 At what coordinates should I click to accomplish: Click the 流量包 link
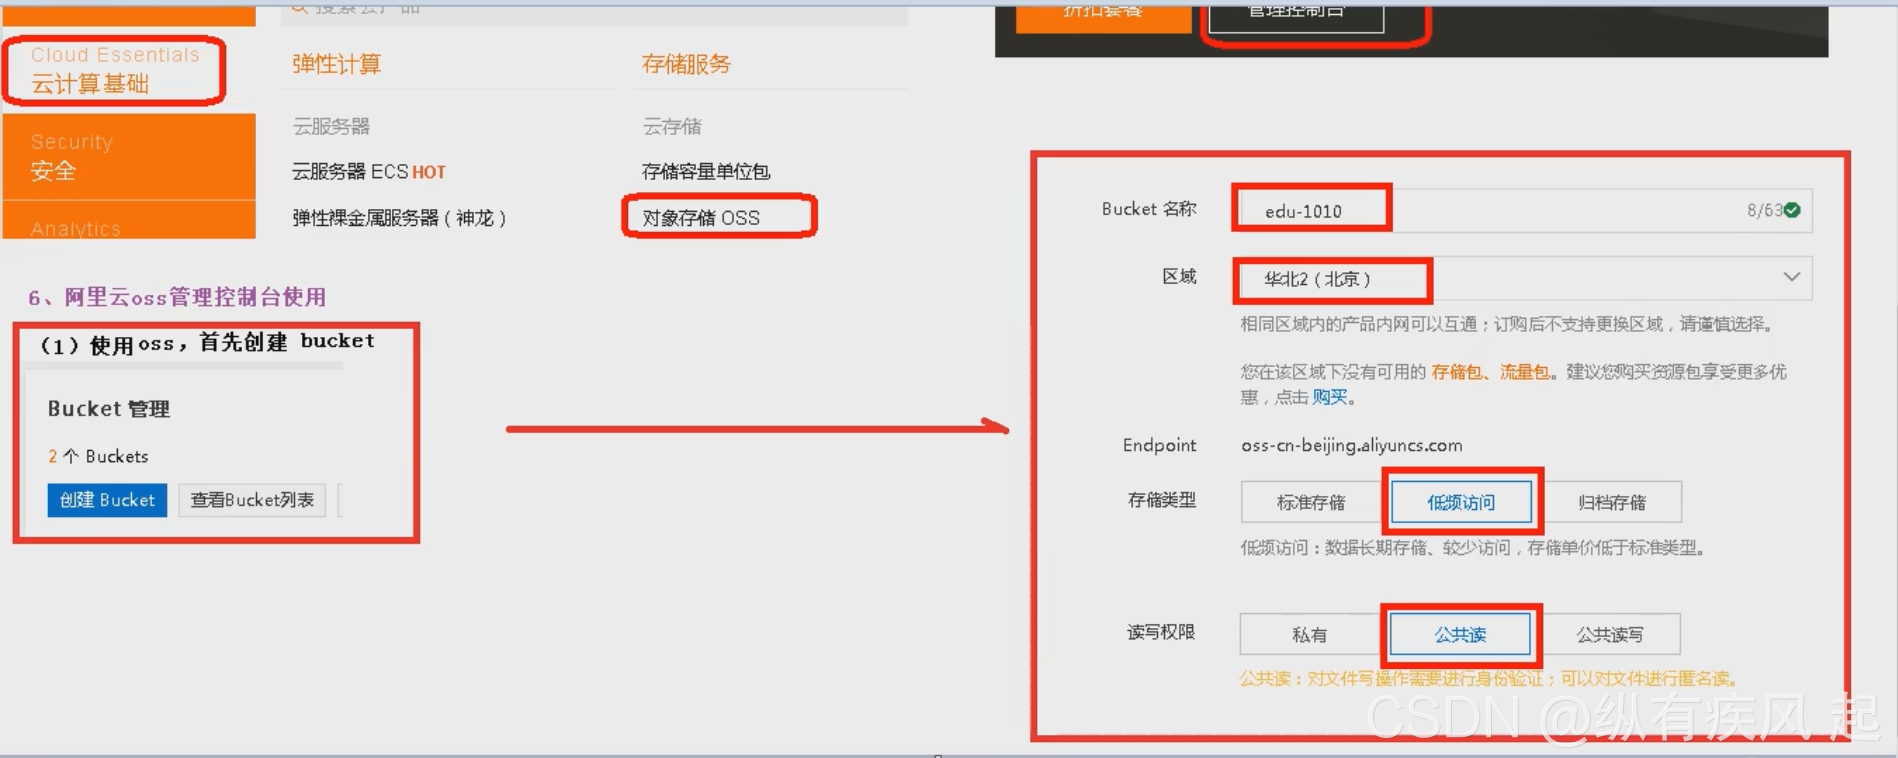1524,372
